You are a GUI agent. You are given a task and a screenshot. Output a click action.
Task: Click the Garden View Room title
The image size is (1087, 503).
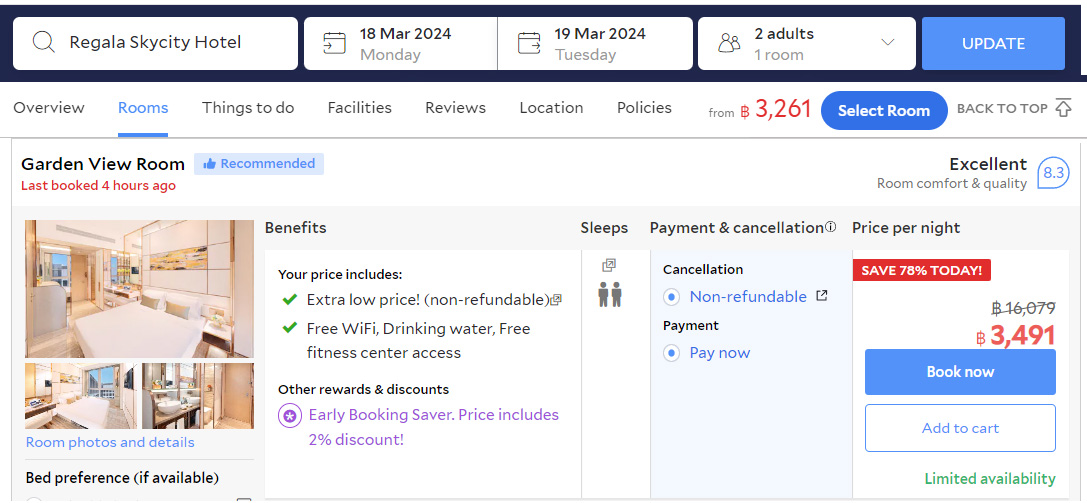103,164
